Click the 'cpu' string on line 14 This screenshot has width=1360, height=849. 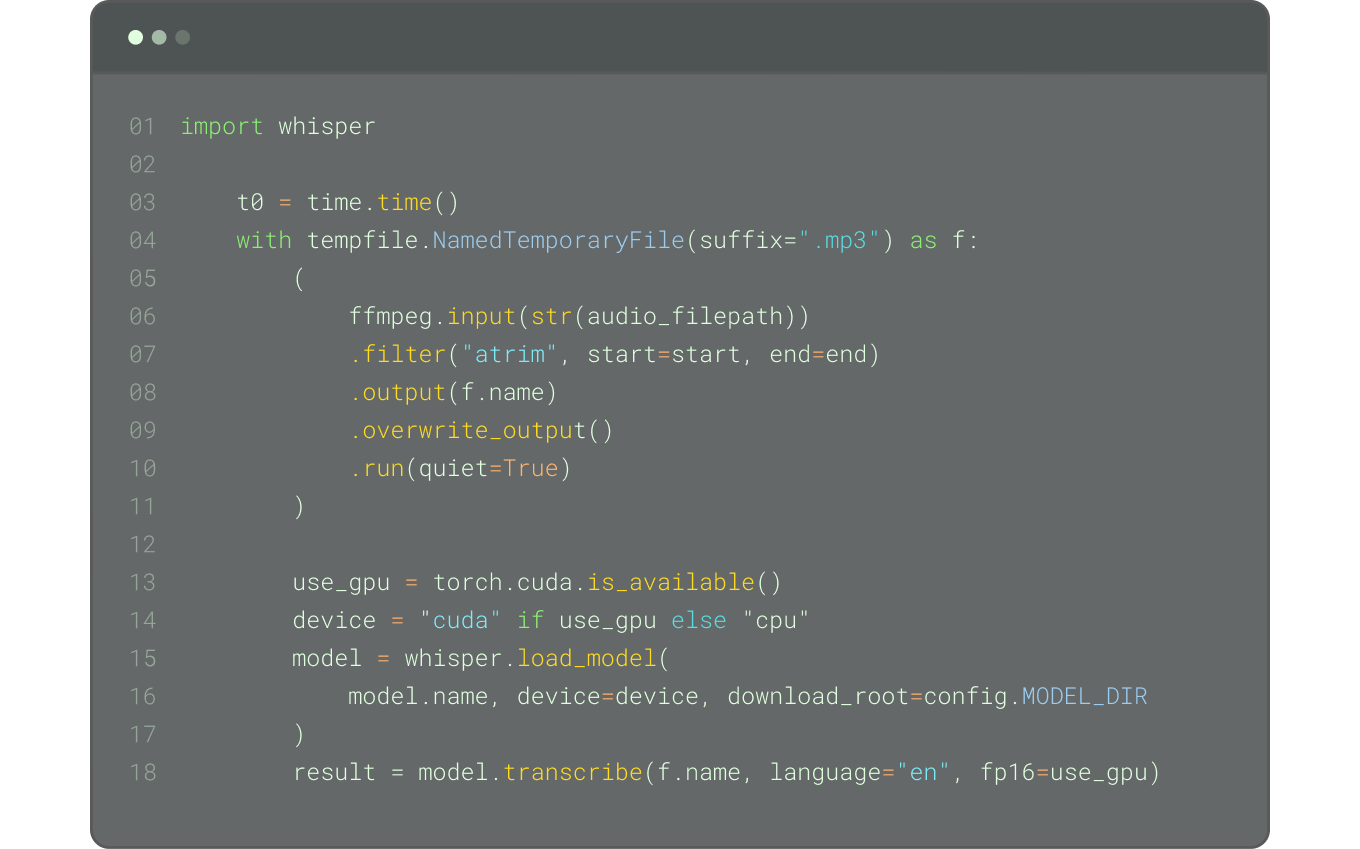(x=776, y=621)
